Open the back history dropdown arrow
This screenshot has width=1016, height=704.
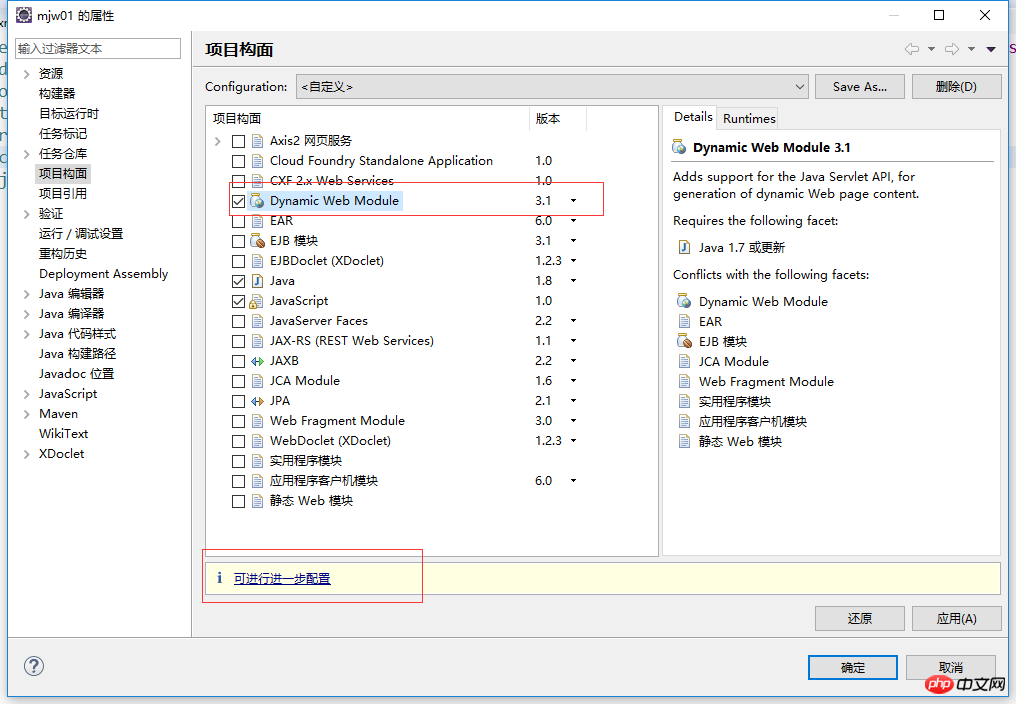[x=931, y=49]
